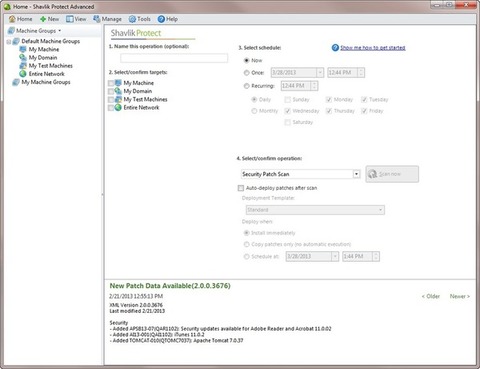Open the Security Patch Scan dropdown
Image resolution: width=480 pixels, height=369 pixels.
pos(356,174)
